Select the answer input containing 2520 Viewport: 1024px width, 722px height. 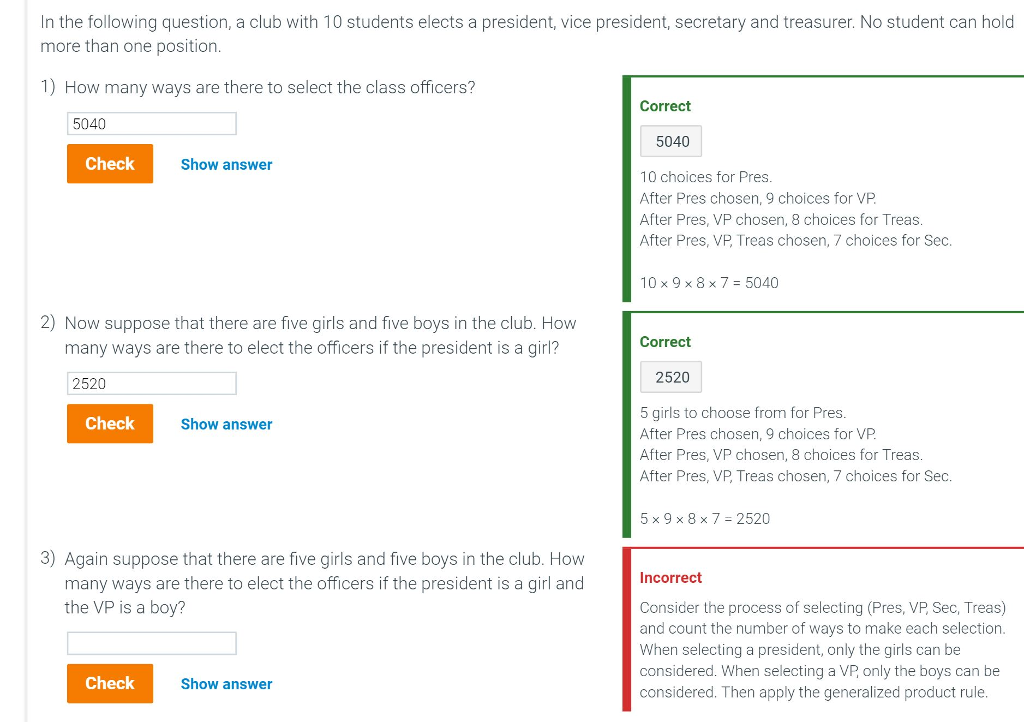point(151,383)
